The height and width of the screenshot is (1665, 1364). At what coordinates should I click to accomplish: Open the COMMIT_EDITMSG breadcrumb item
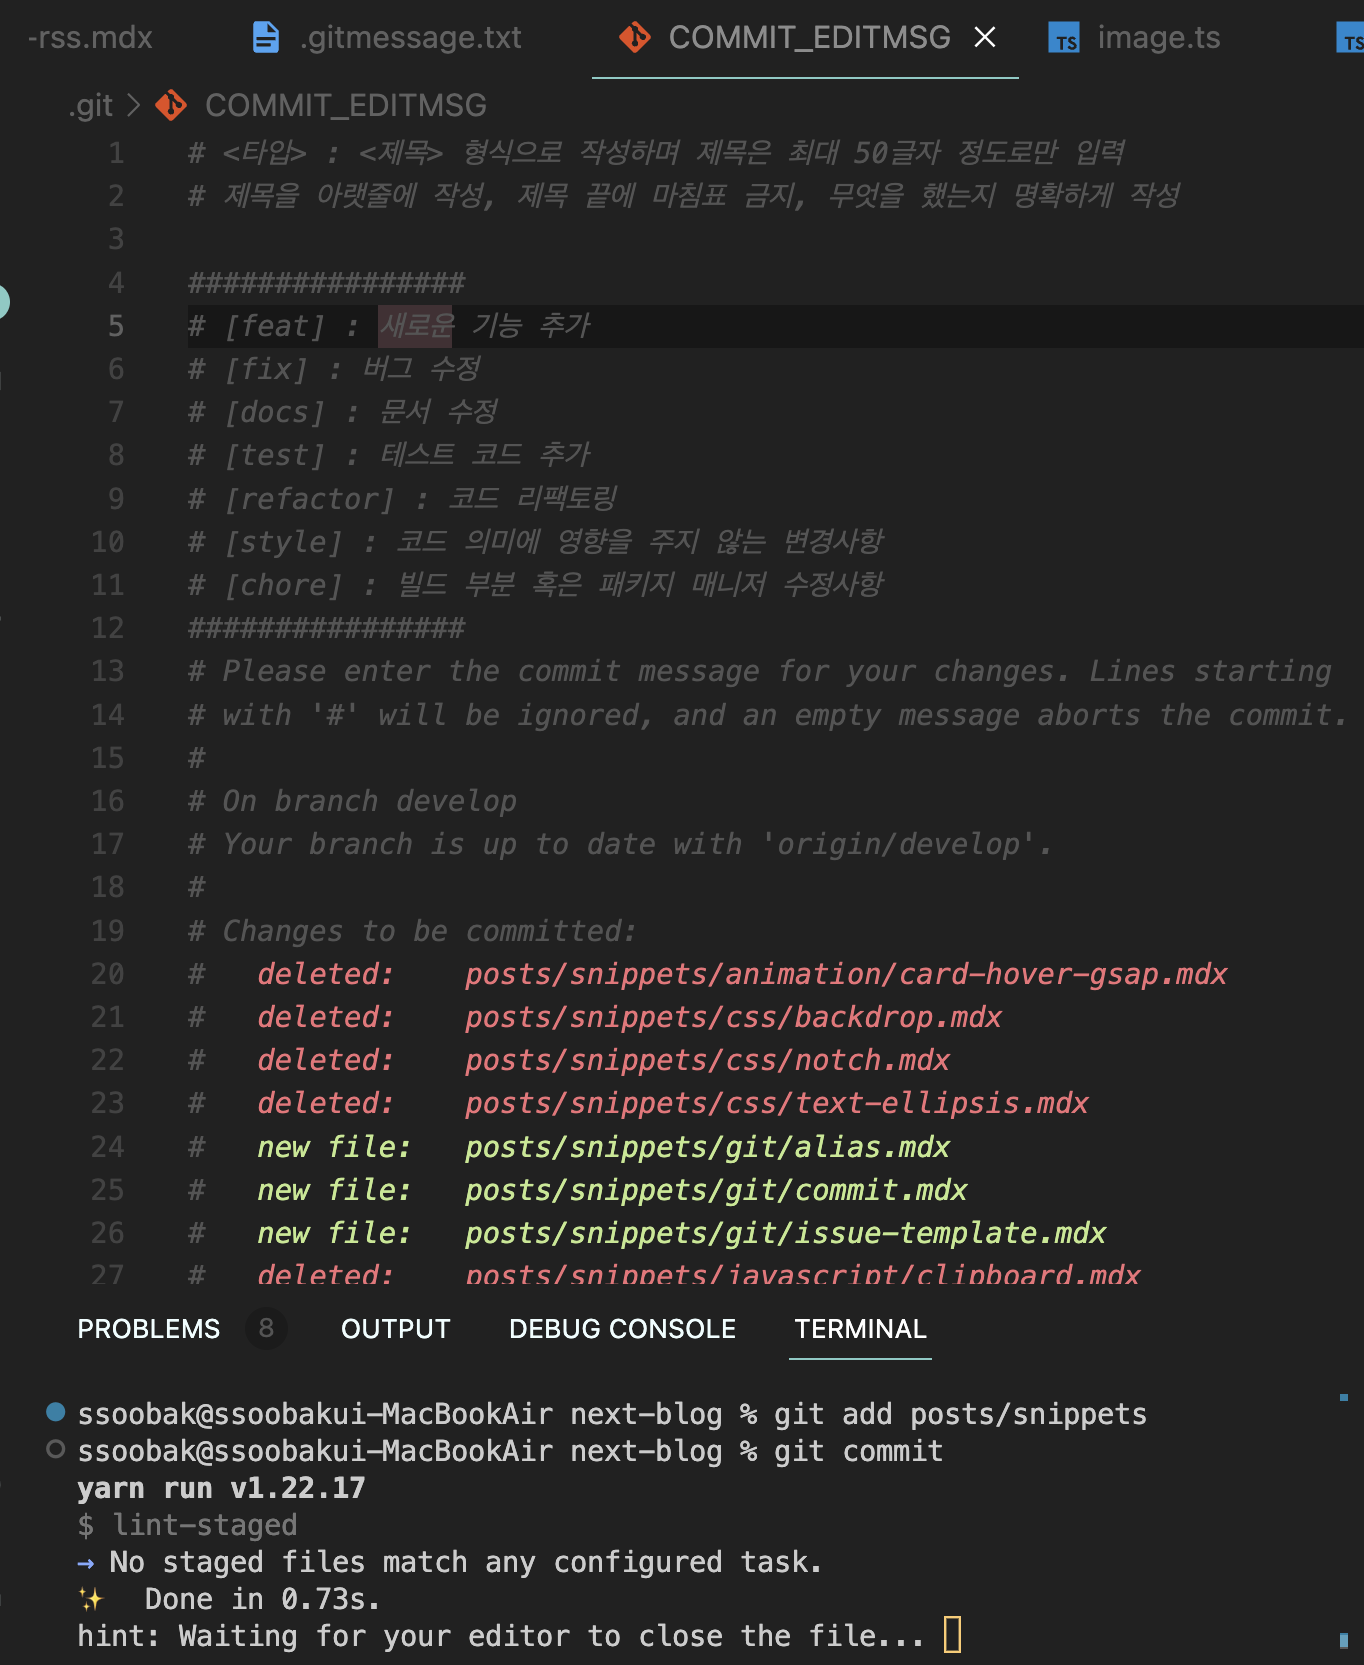point(346,105)
